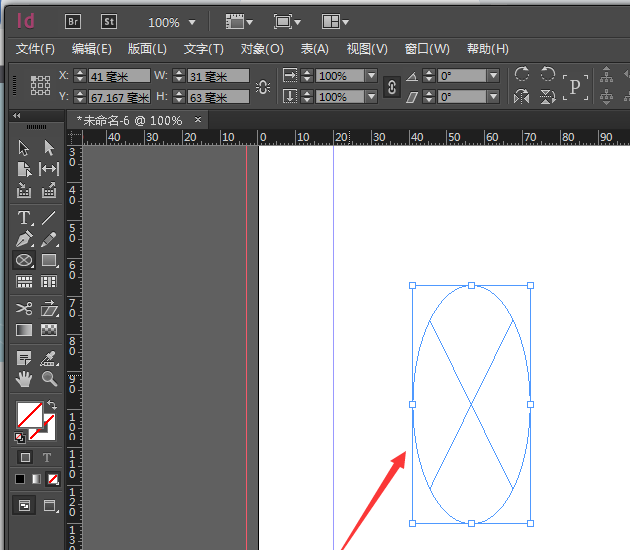Open the rotation angle dropdown
Viewport: 630px width, 550px height.
pos(493,76)
